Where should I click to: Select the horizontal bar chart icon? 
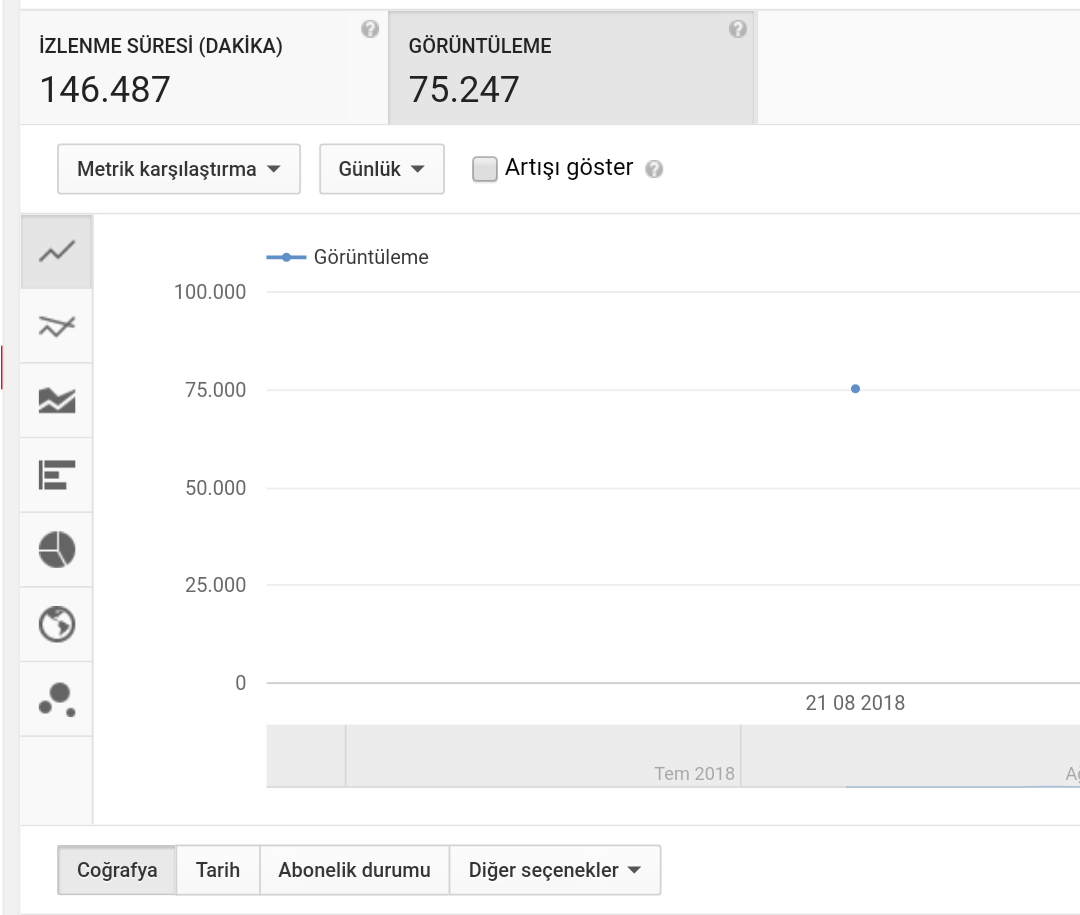[56, 475]
